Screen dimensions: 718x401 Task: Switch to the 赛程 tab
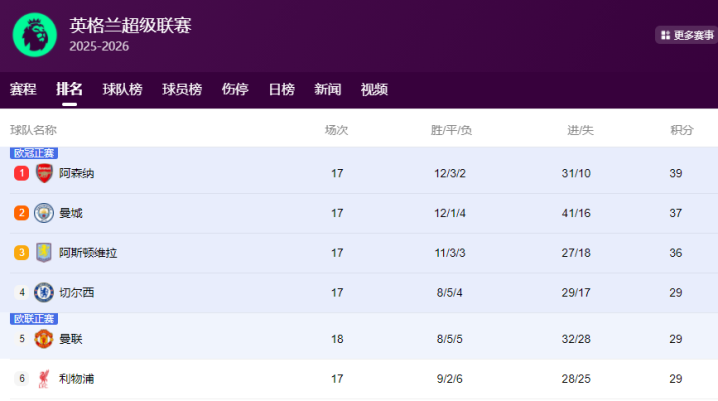(x=23, y=89)
